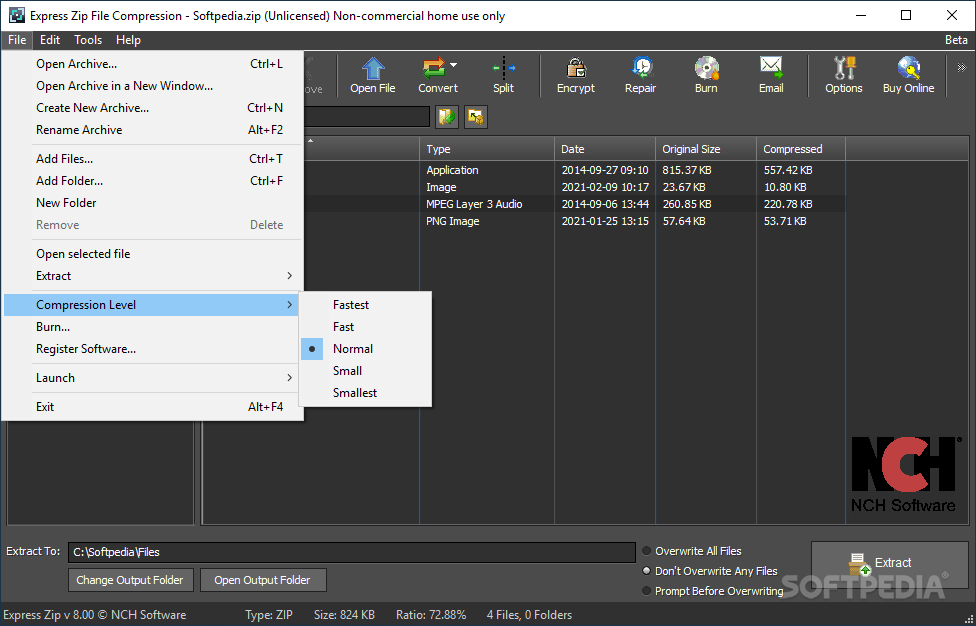
Task: Expand the Launch submenu
Action: pos(152,378)
